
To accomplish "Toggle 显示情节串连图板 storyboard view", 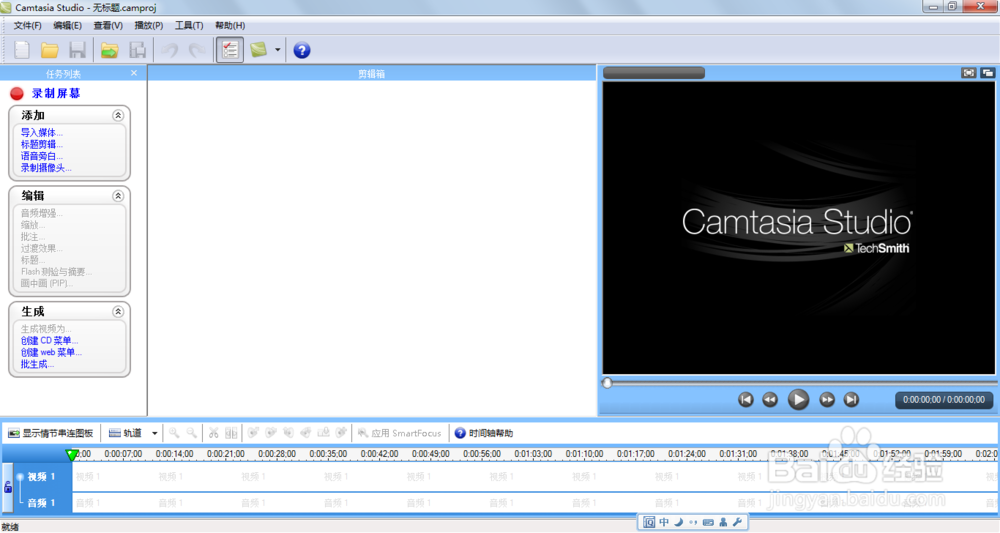I will pos(50,434).
